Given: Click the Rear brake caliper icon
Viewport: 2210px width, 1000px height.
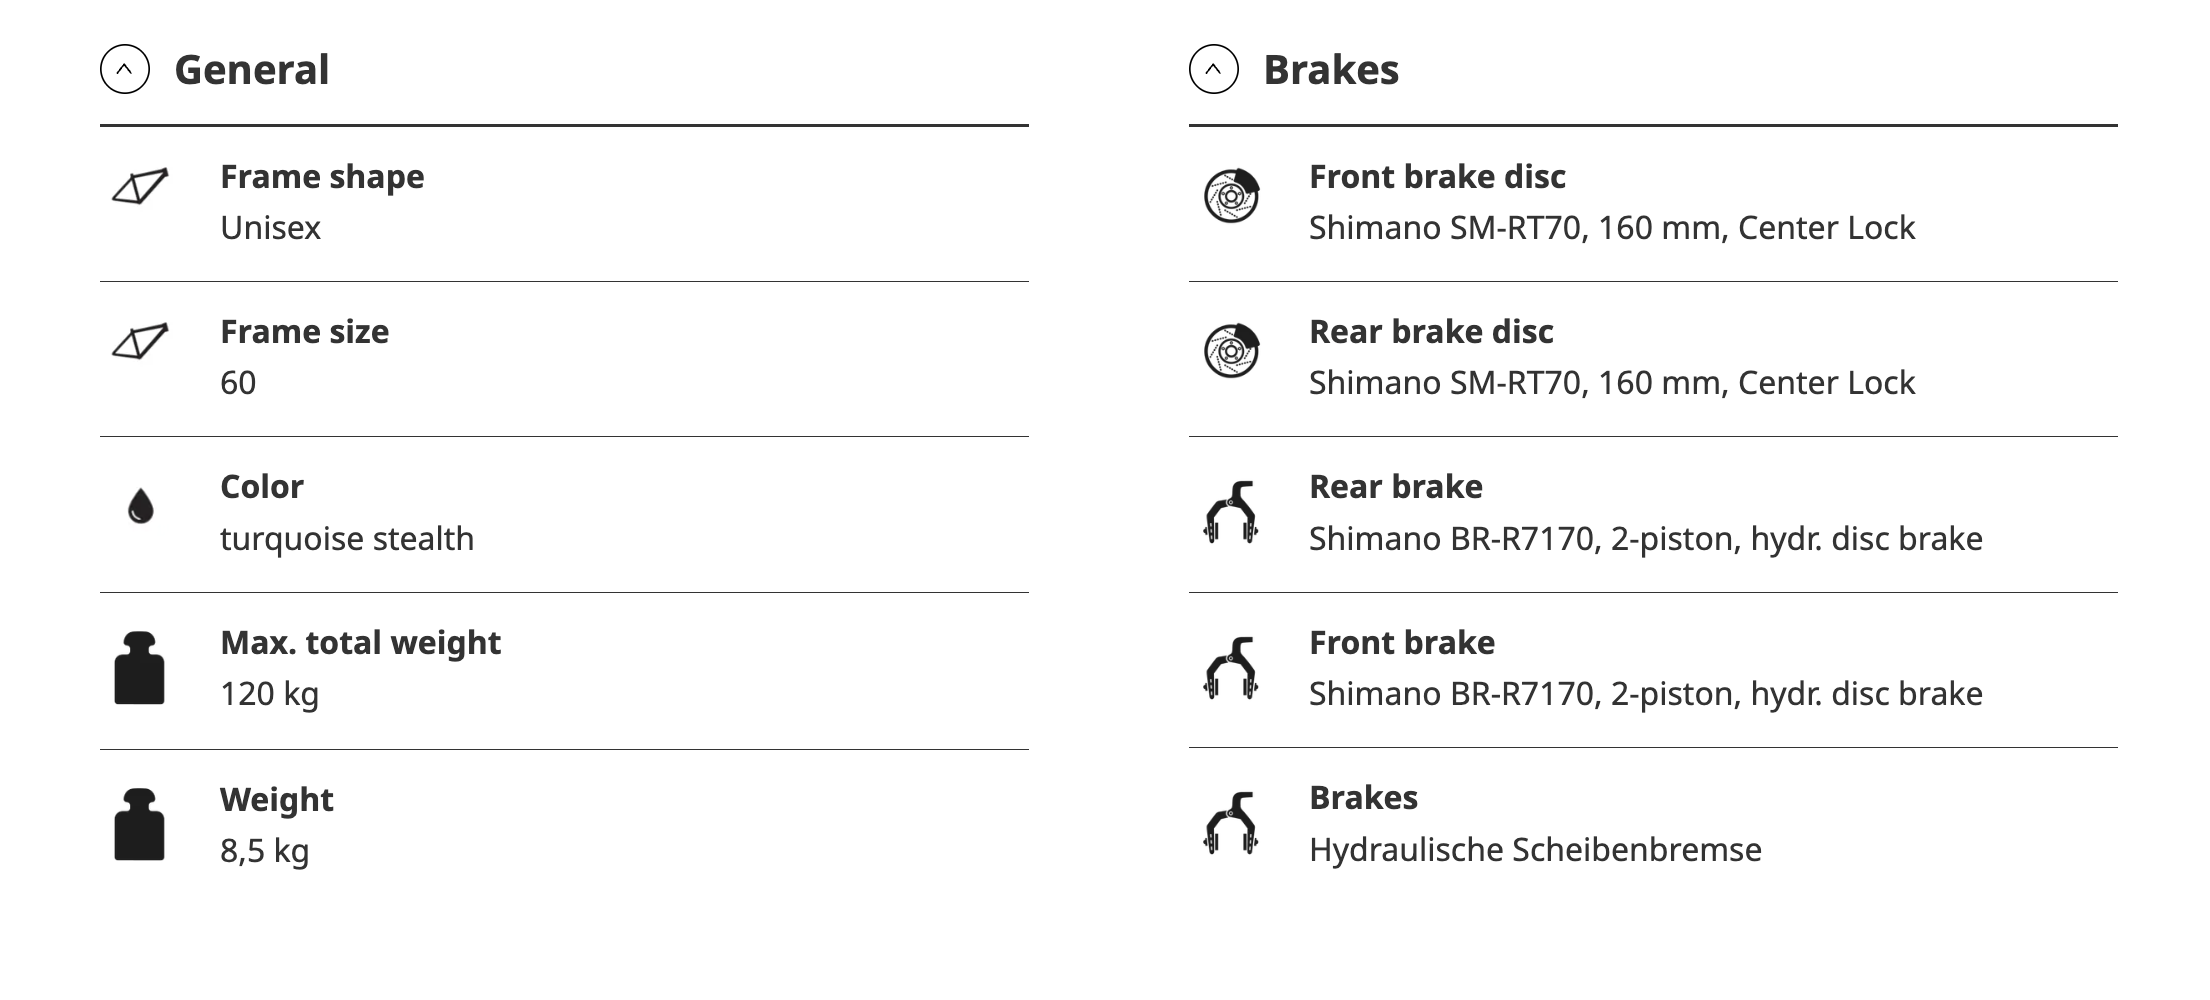Looking at the screenshot, I should [1230, 513].
